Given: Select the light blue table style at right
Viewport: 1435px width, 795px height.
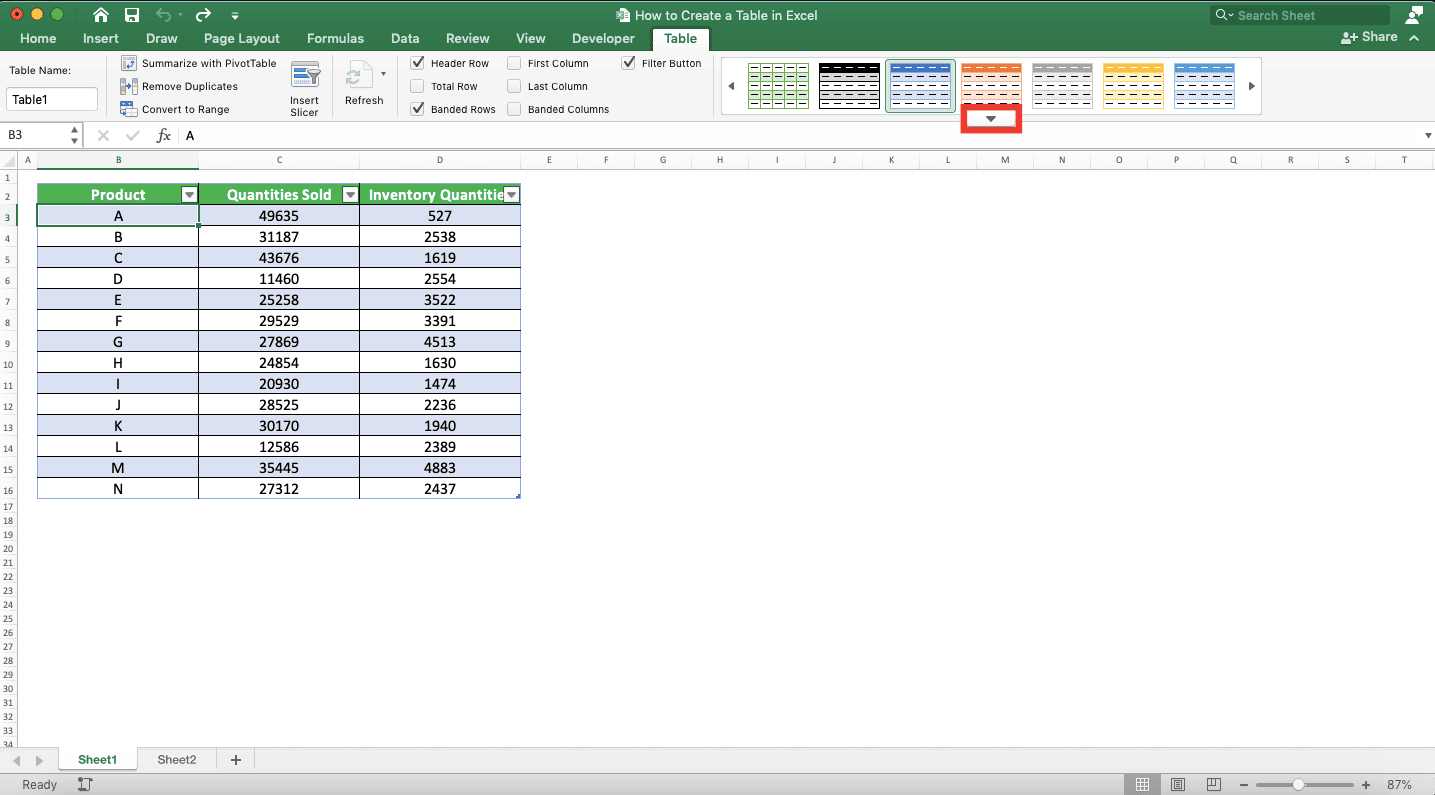Looking at the screenshot, I should [1204, 86].
